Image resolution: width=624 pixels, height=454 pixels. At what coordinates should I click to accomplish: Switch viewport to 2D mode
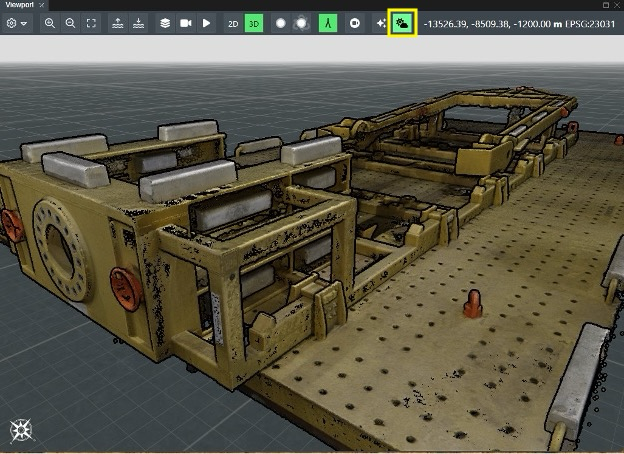point(232,22)
